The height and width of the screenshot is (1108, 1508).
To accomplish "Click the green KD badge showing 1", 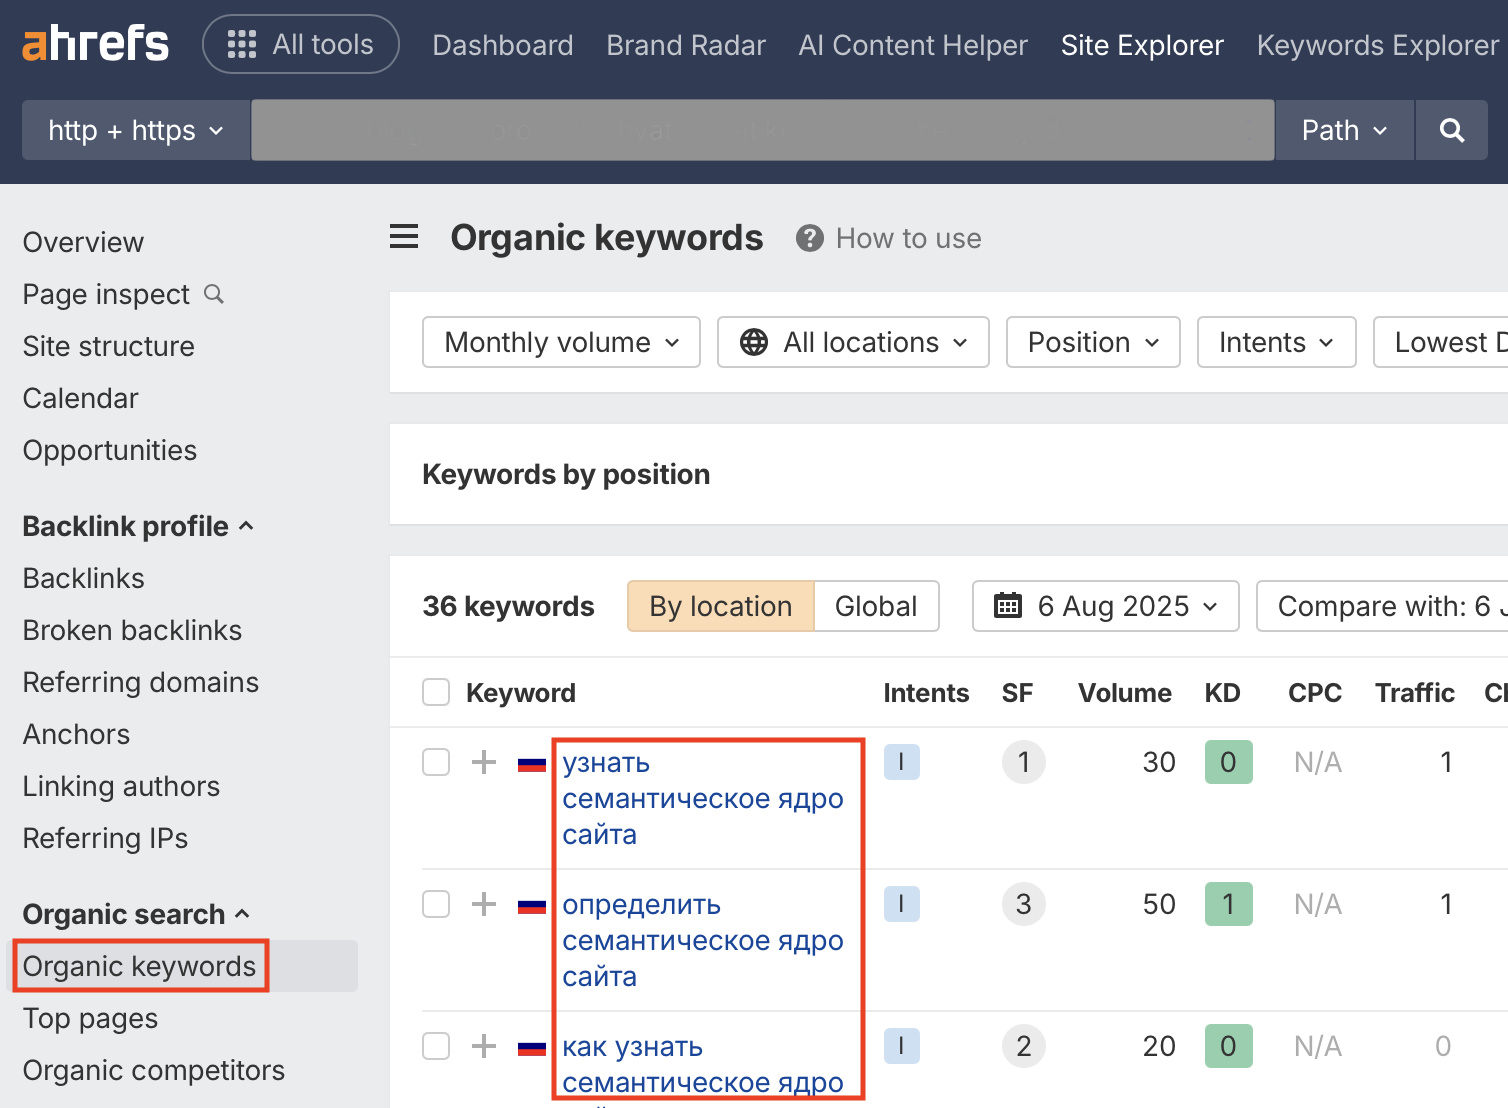I will 1228,904.
